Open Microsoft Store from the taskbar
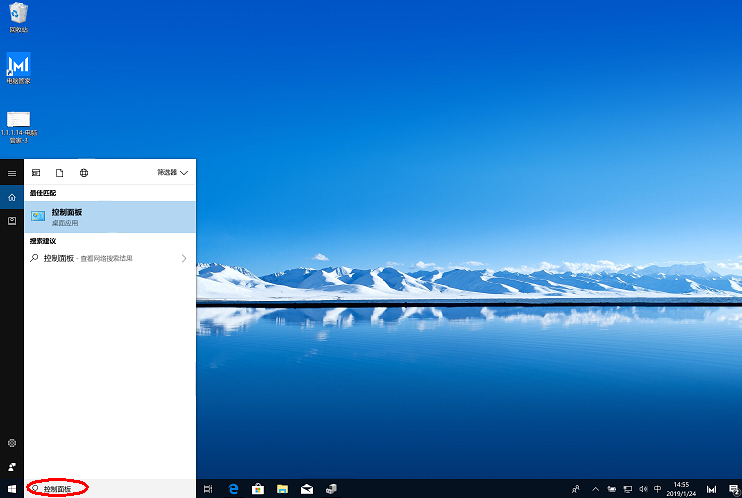 click(258, 489)
